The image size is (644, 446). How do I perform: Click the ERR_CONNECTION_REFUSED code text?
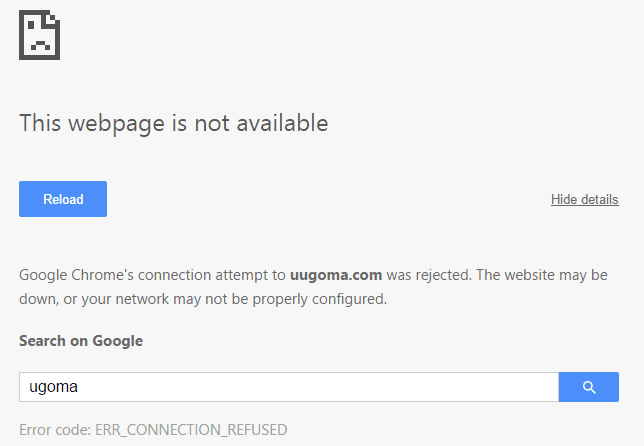(191, 430)
